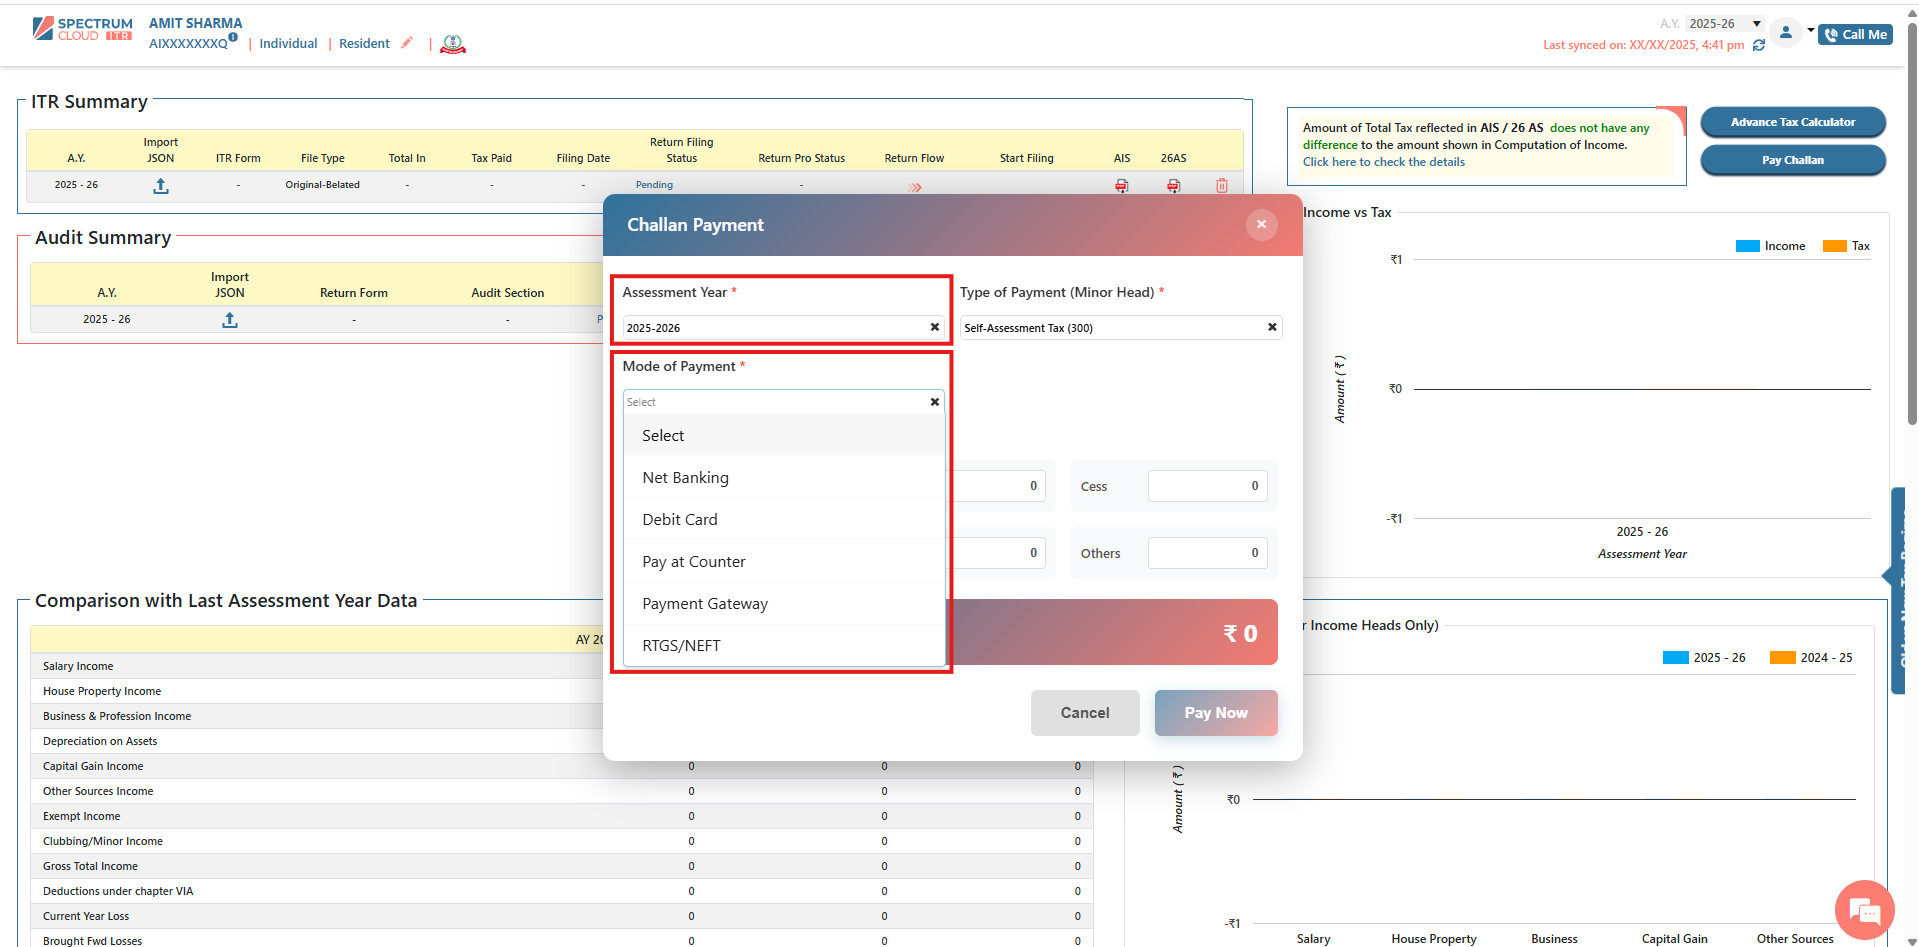Click the user profile avatar icon

(x=1785, y=33)
